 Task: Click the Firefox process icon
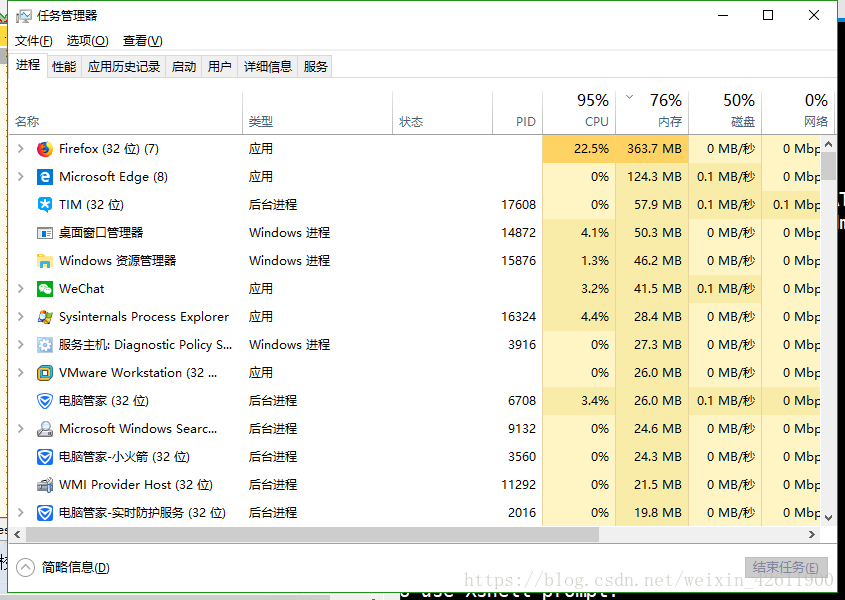[x=45, y=149]
